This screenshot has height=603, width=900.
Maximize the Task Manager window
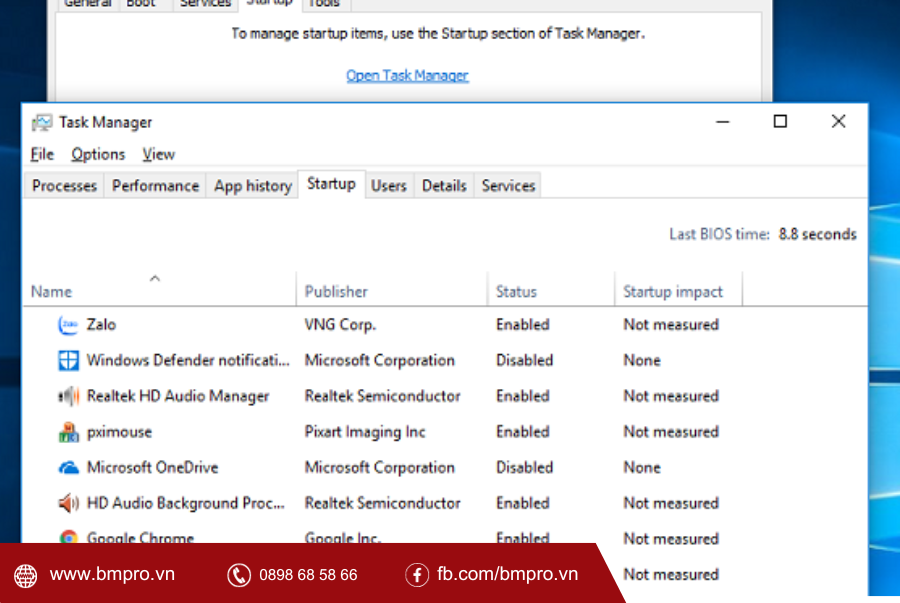click(x=780, y=122)
